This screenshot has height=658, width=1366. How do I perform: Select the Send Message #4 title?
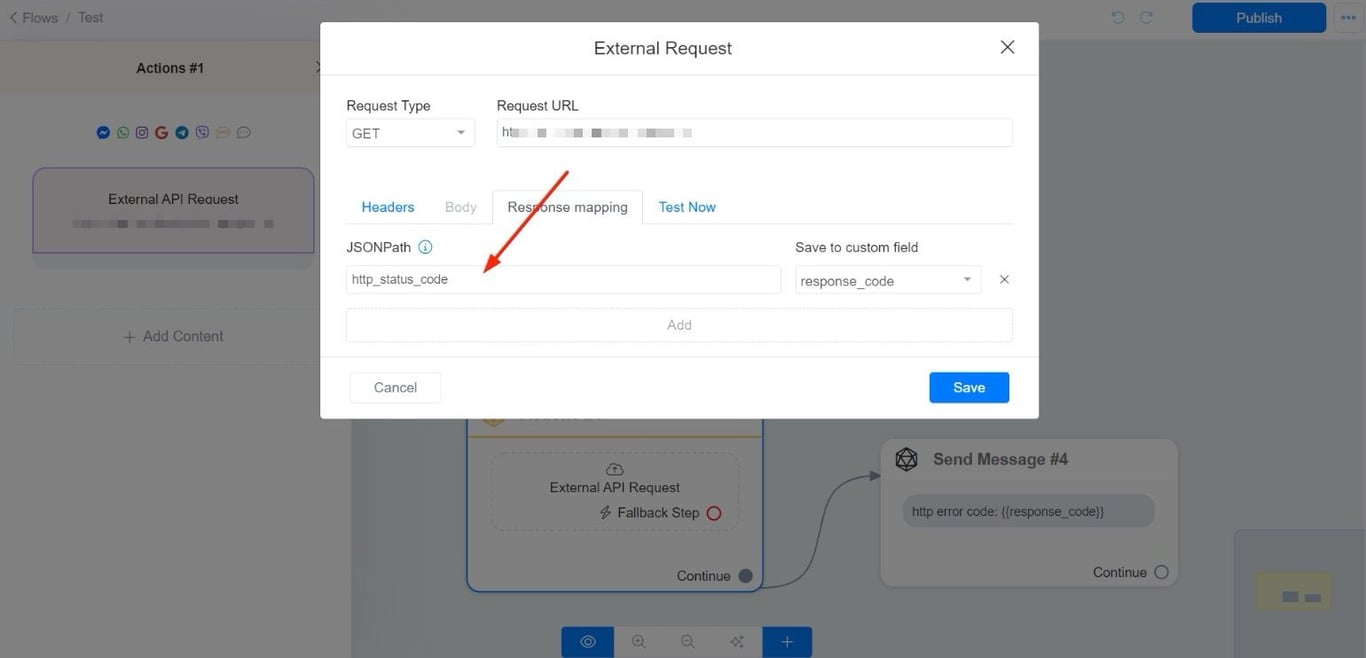[1000, 459]
